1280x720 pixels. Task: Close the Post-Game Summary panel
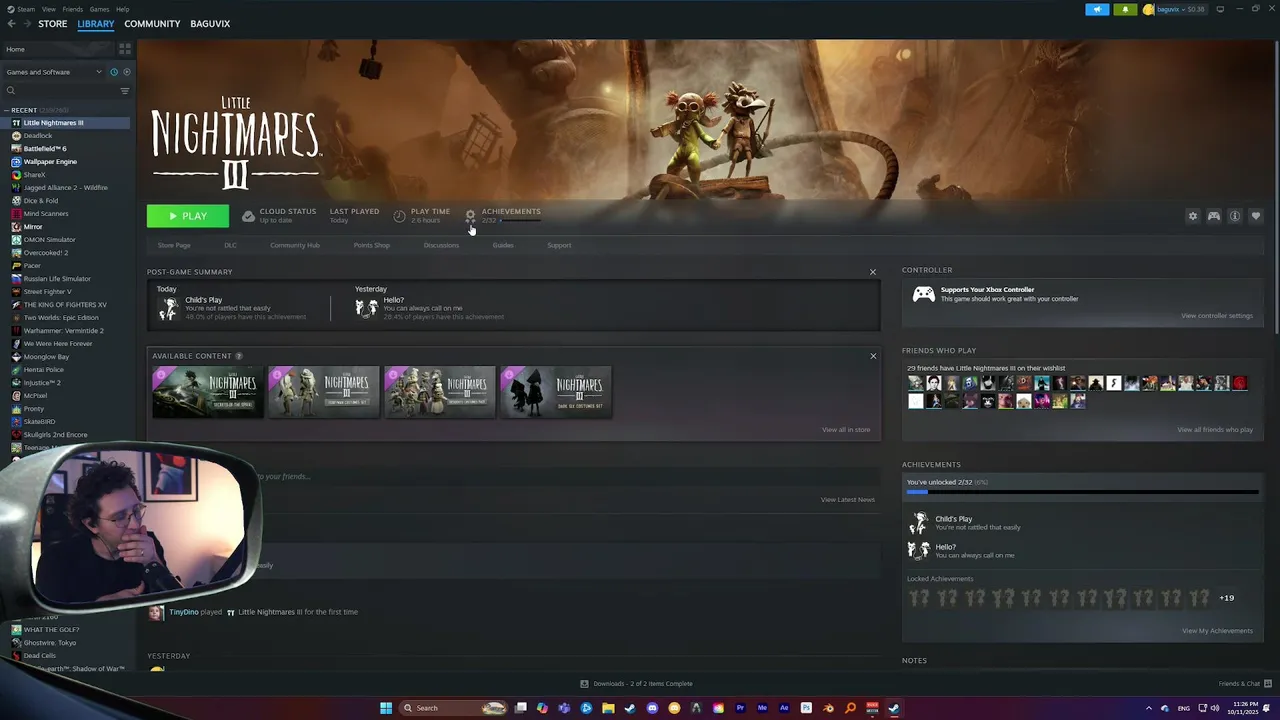872,272
